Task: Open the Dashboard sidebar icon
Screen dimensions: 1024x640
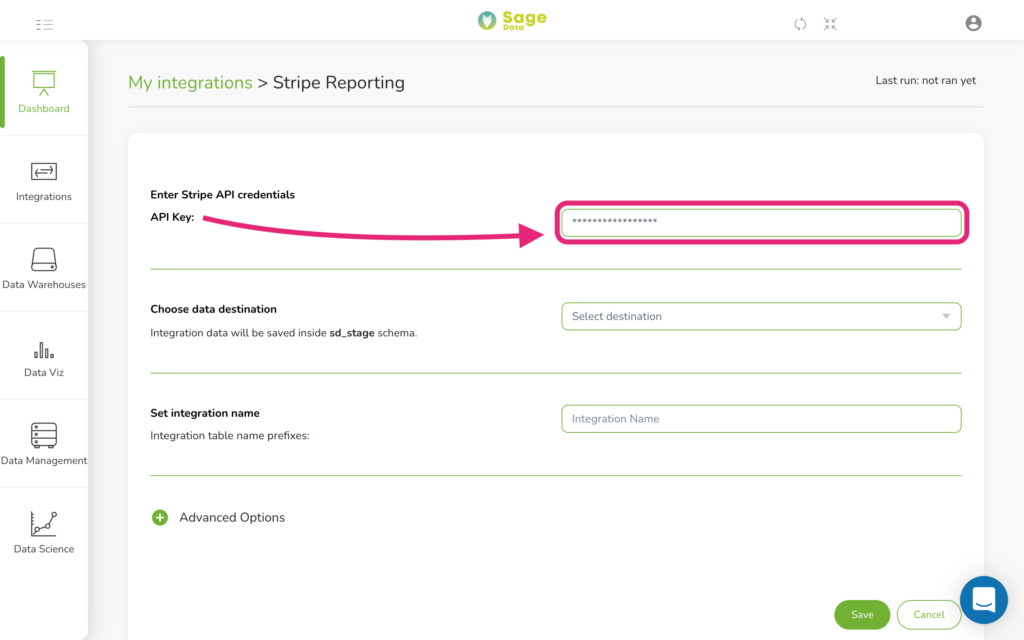Action: click(x=44, y=83)
